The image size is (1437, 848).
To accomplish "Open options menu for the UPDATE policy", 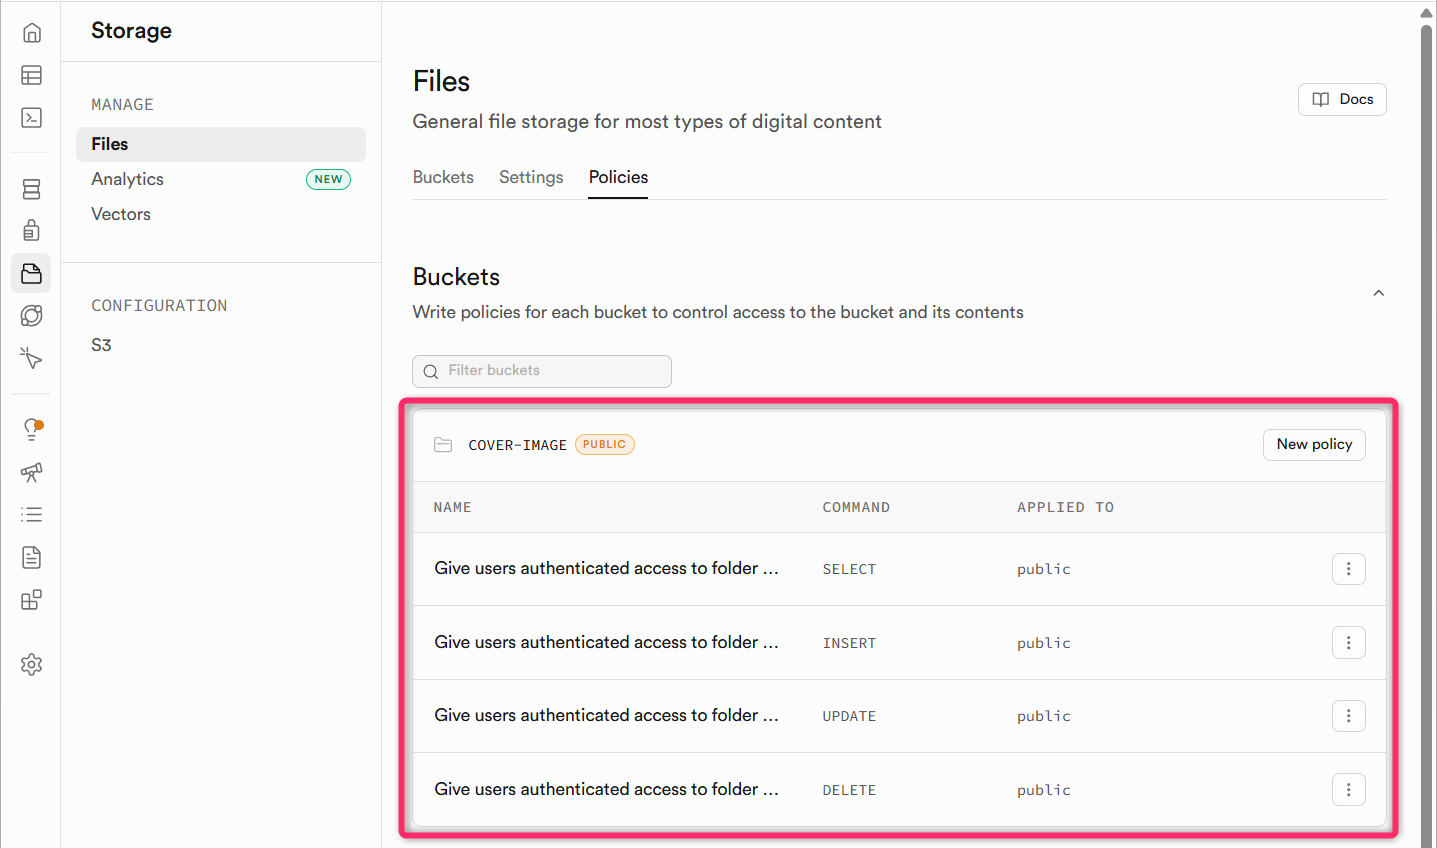I will (x=1348, y=716).
